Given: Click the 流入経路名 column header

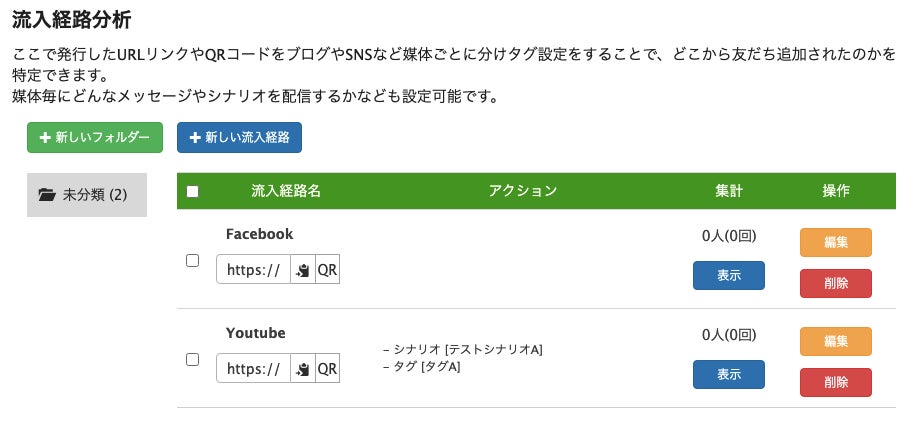Looking at the screenshot, I should pos(285,191).
